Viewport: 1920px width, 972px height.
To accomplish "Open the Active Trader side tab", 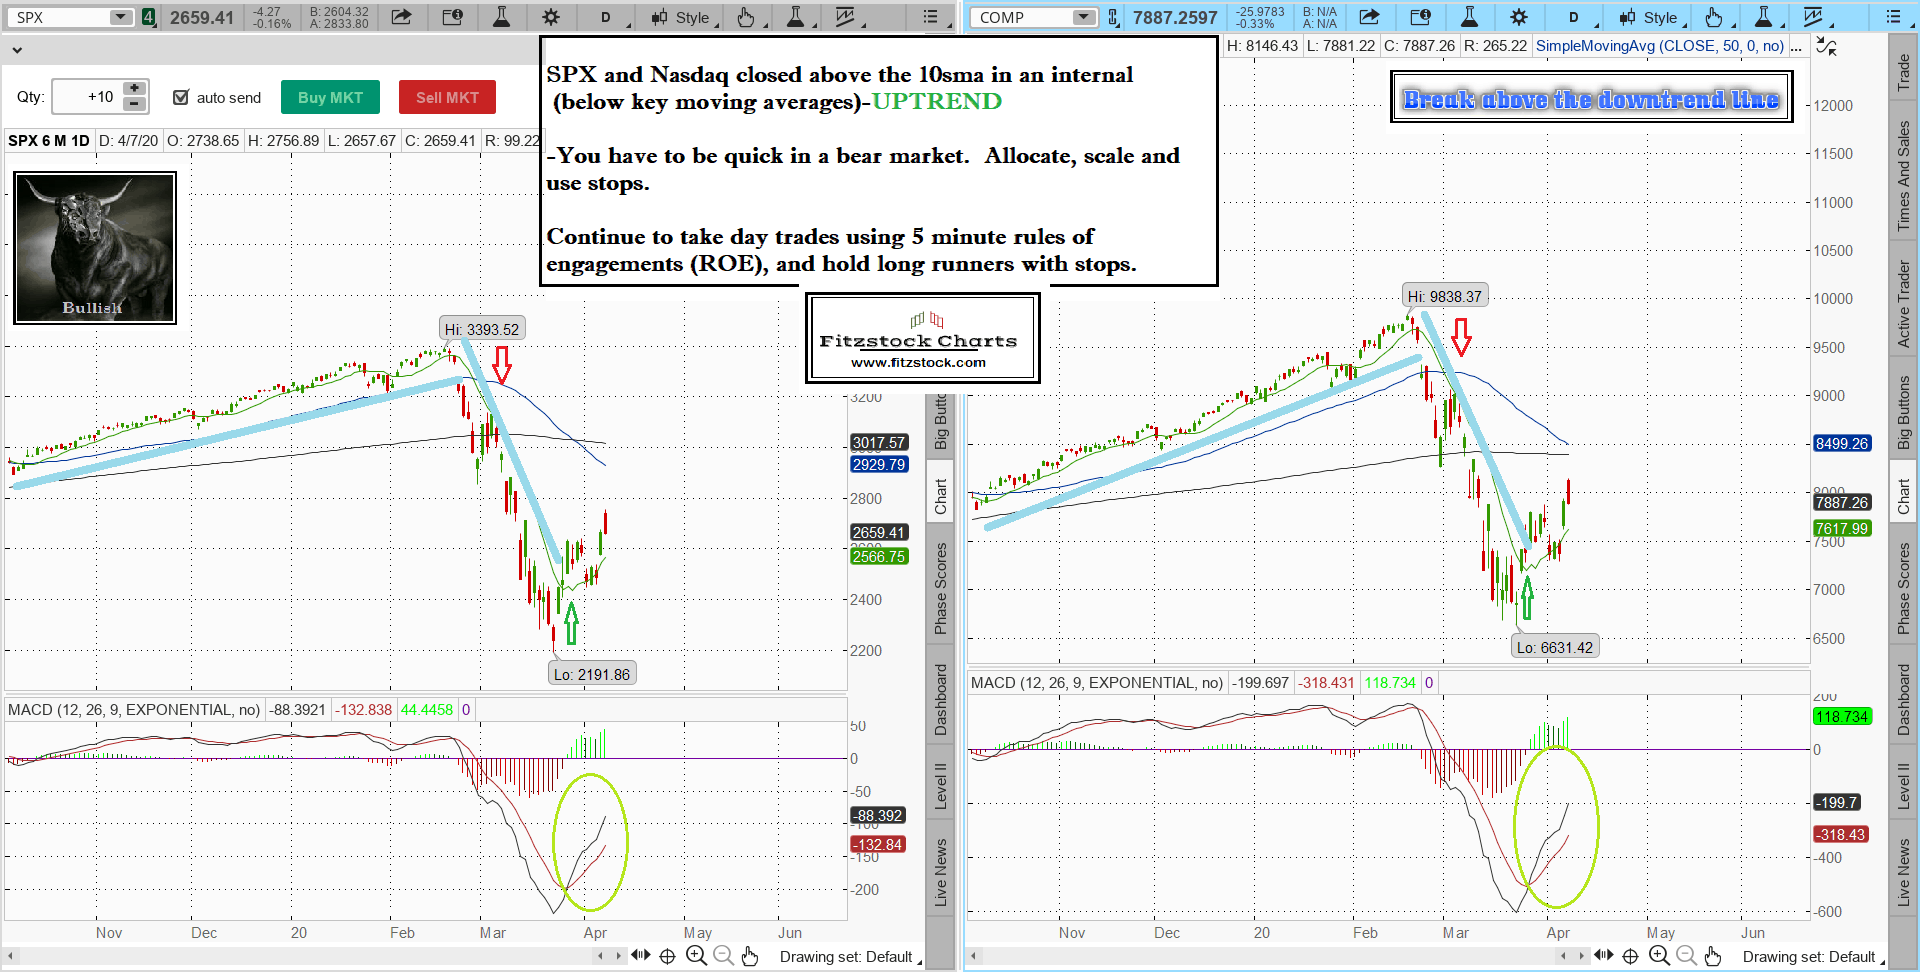I will pyautogui.click(x=1903, y=304).
